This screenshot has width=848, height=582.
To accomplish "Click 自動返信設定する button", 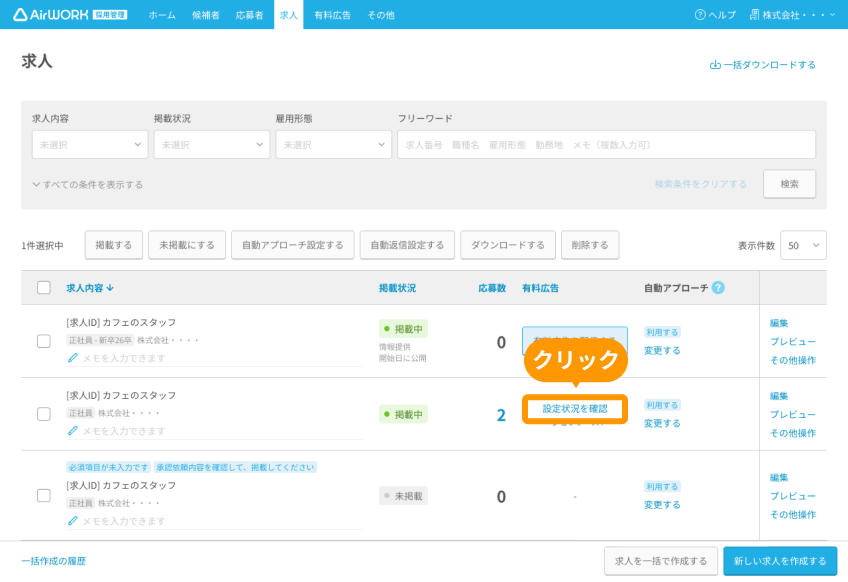I will pos(407,245).
